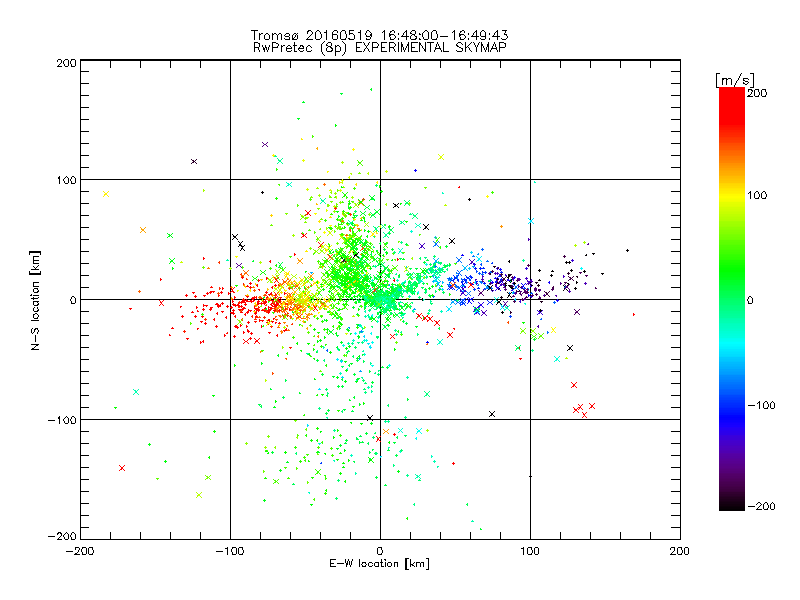Click the red X marker at far lower left
The image size is (800, 600).
pyautogui.click(x=122, y=468)
